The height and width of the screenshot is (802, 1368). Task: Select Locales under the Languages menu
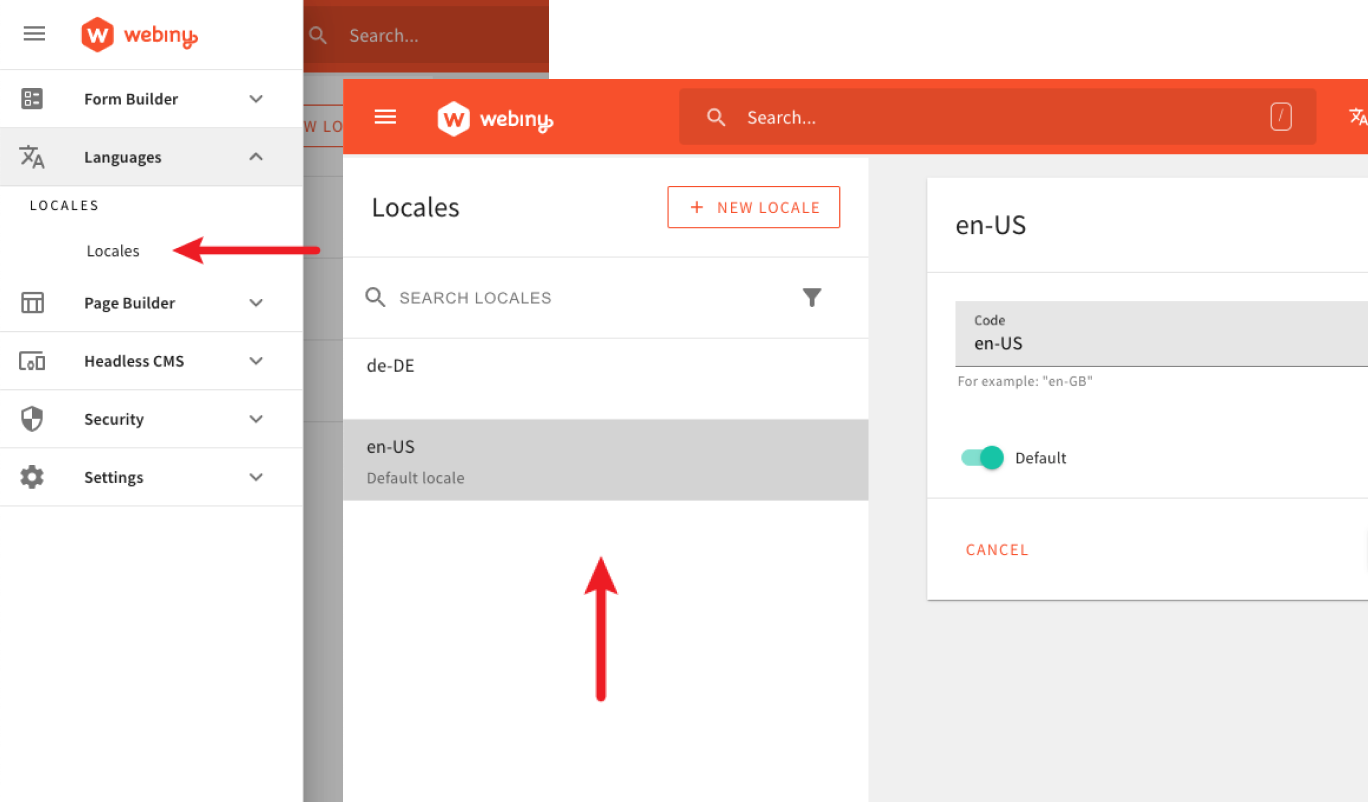[113, 250]
